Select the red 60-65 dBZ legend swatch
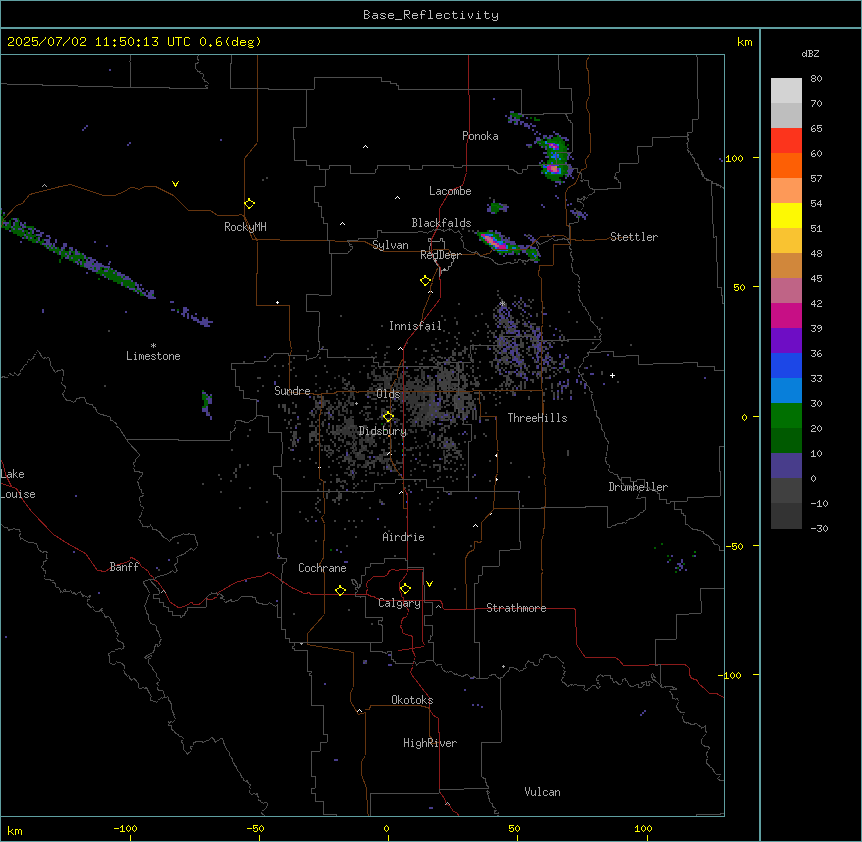Image resolution: width=862 pixels, height=842 pixels. [x=786, y=141]
